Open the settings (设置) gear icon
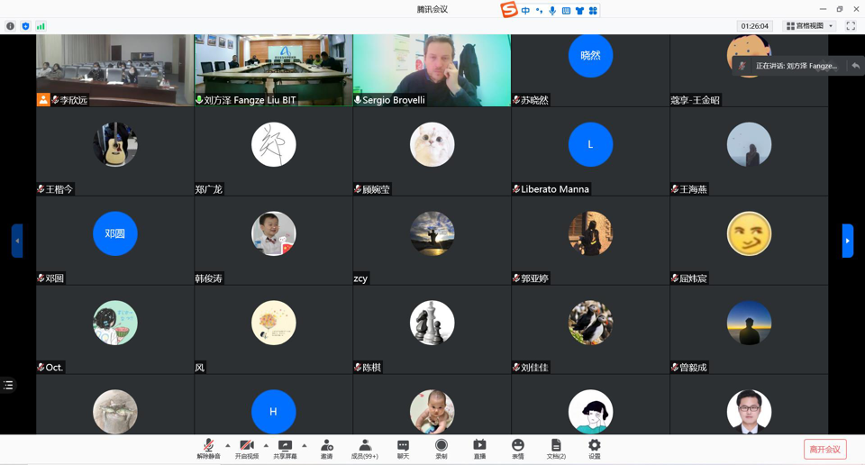This screenshot has height=466, width=866. point(594,447)
